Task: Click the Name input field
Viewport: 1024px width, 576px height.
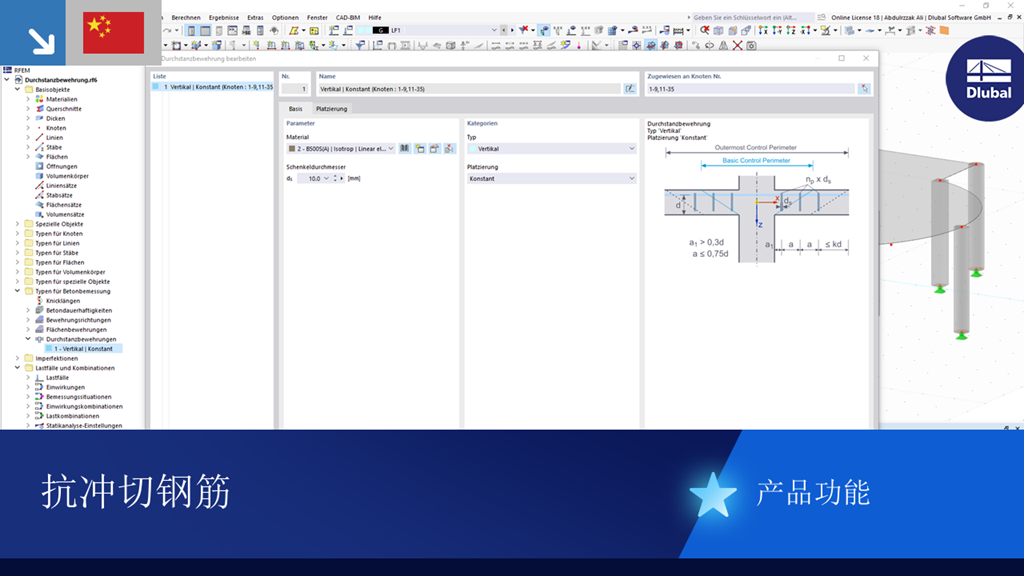Action: (469, 89)
